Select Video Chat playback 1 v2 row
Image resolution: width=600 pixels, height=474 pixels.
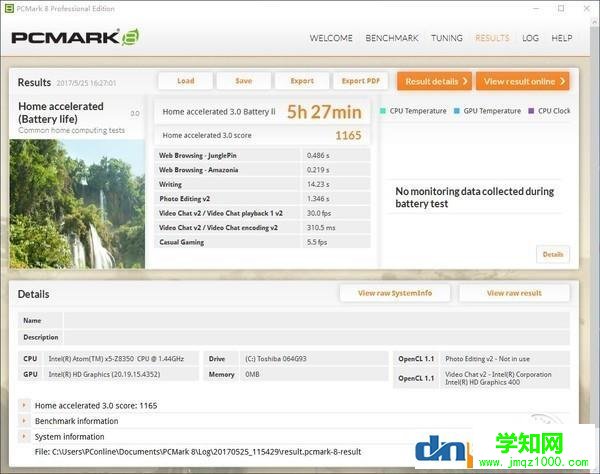pos(262,213)
